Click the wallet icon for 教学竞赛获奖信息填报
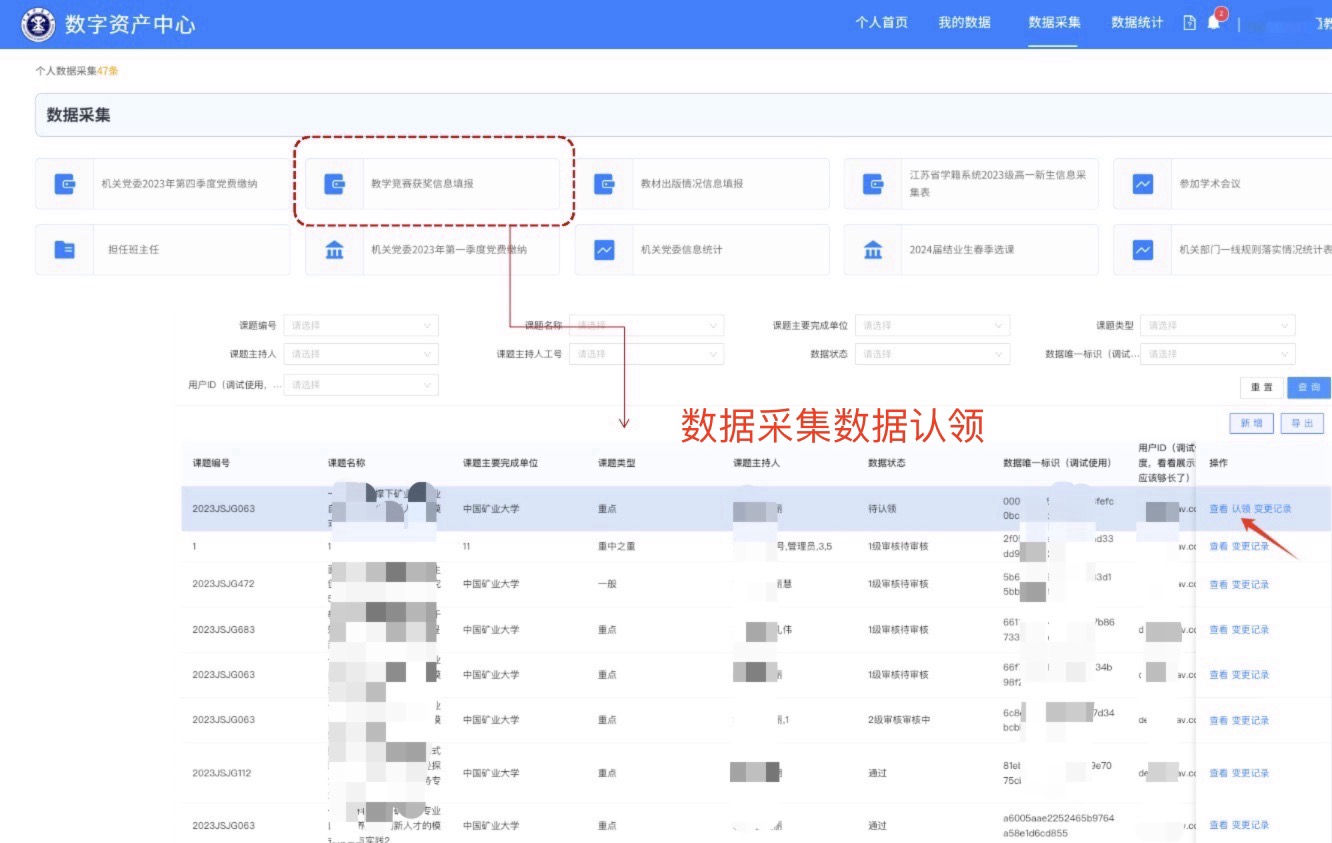1332x843 pixels. pyautogui.click(x=334, y=184)
